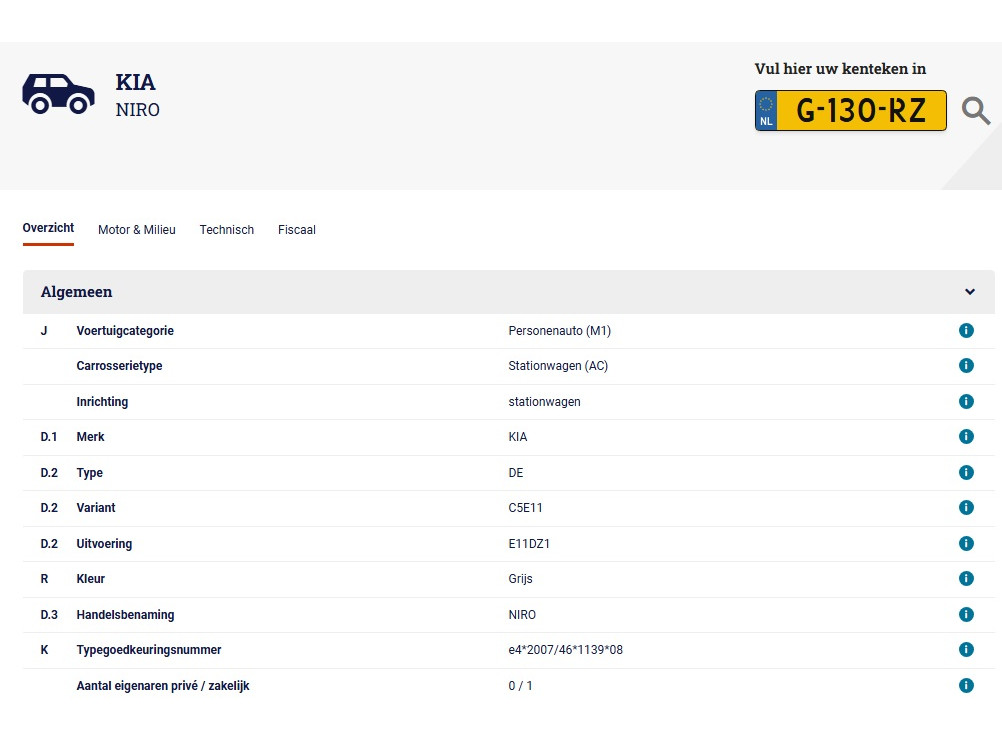The height and width of the screenshot is (751, 1002).
Task: Collapse the Algemeen section chevron
Action: tap(969, 291)
